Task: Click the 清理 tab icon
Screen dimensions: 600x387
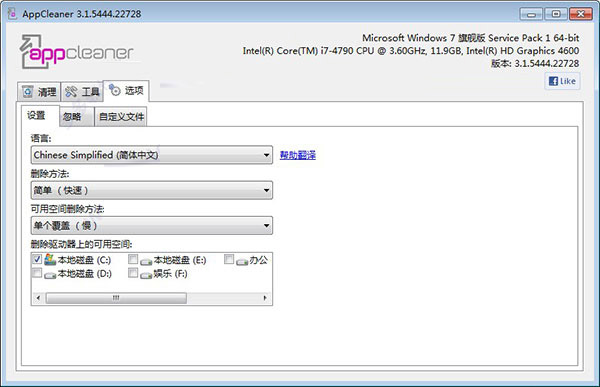Action: pos(28,92)
